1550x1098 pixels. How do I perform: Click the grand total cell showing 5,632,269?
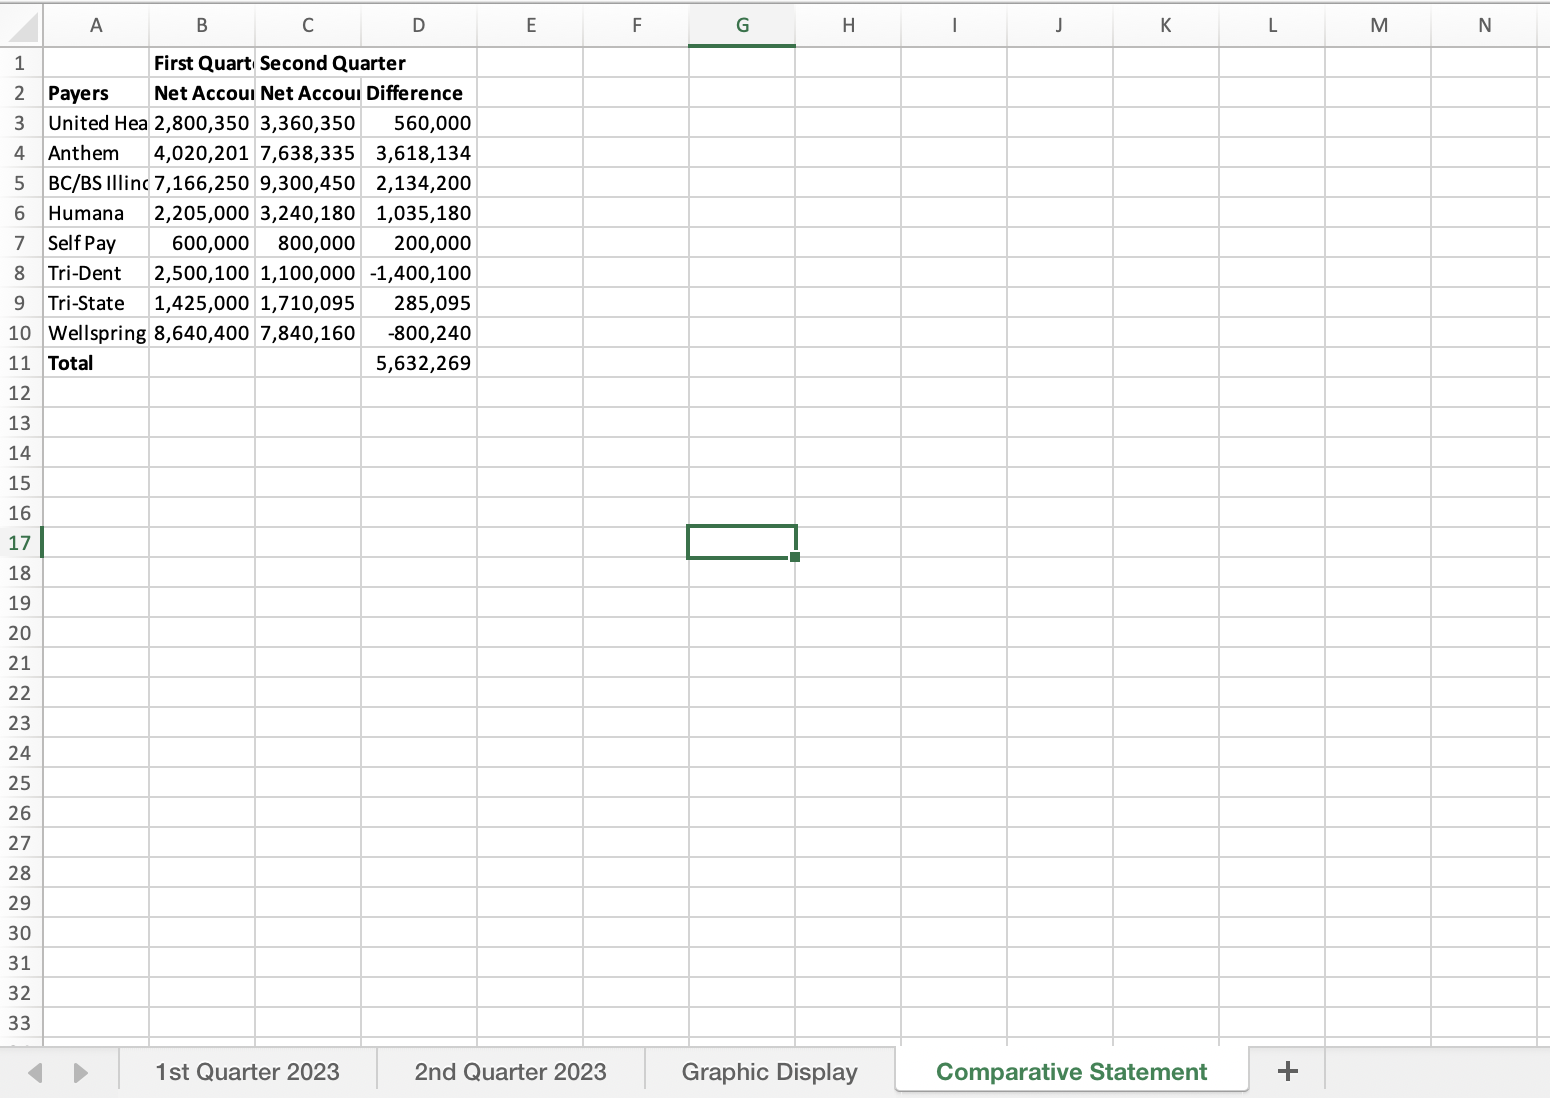(x=418, y=362)
